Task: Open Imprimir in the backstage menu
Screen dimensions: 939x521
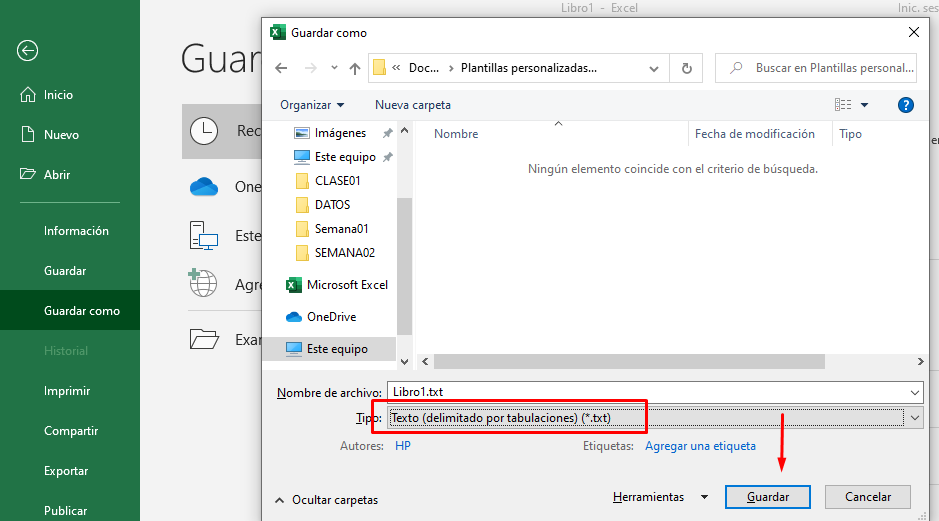Action: click(x=67, y=391)
